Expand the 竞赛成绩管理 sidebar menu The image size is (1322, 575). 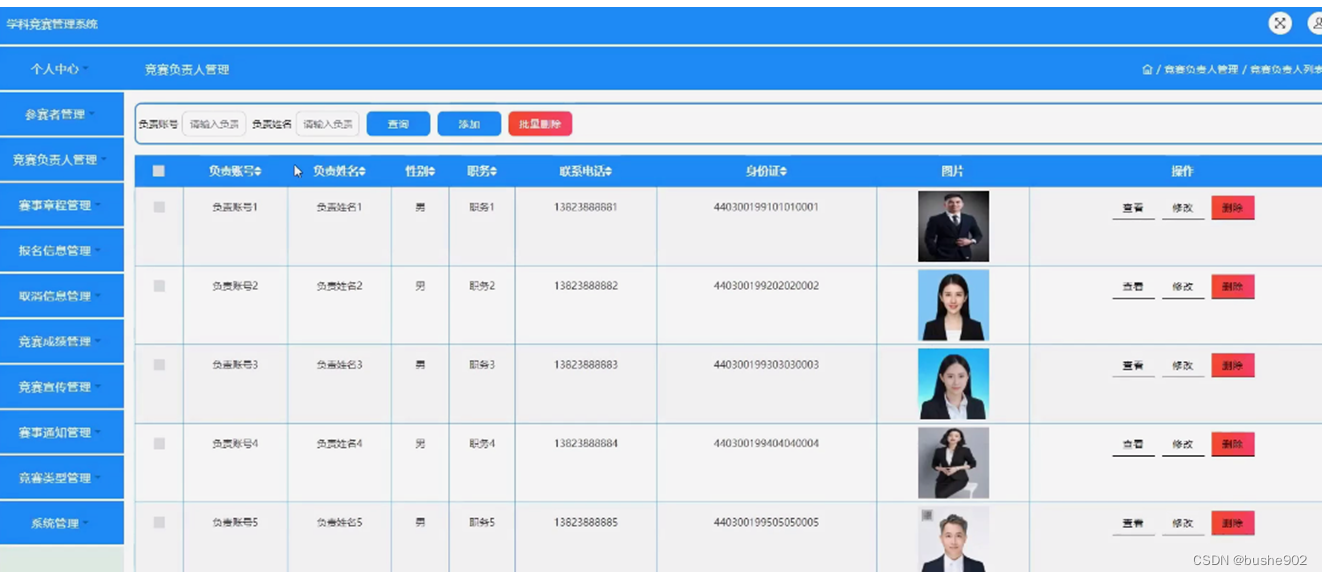(x=61, y=342)
